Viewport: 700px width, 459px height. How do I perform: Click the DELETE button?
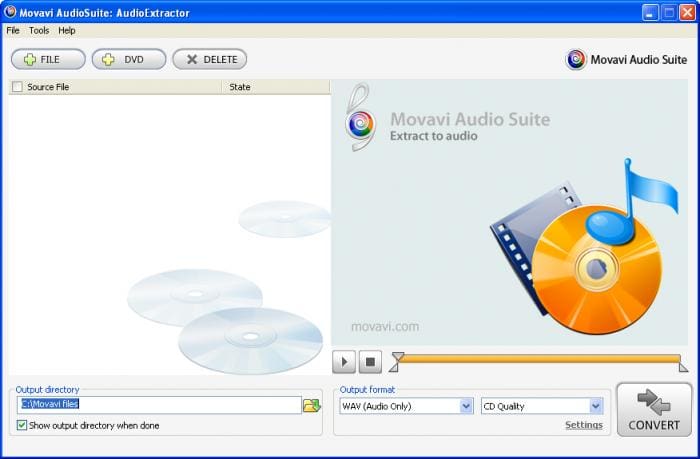210,59
